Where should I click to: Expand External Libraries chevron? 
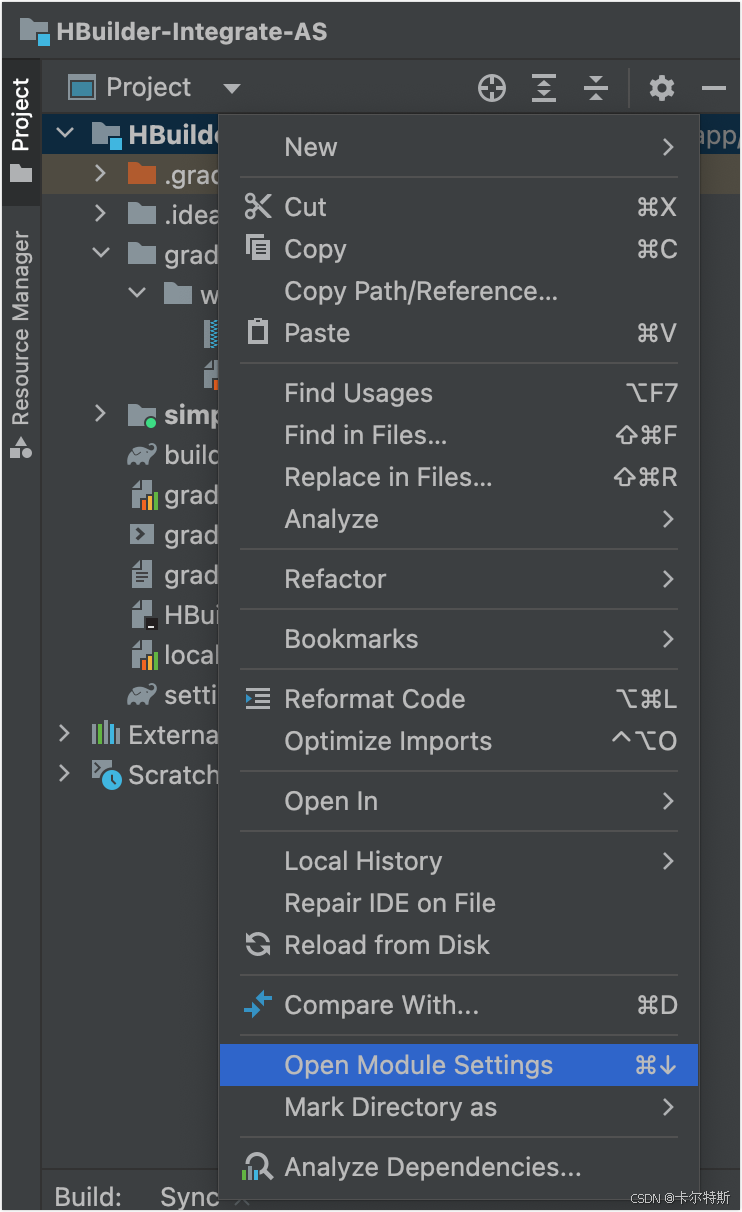click(64, 733)
